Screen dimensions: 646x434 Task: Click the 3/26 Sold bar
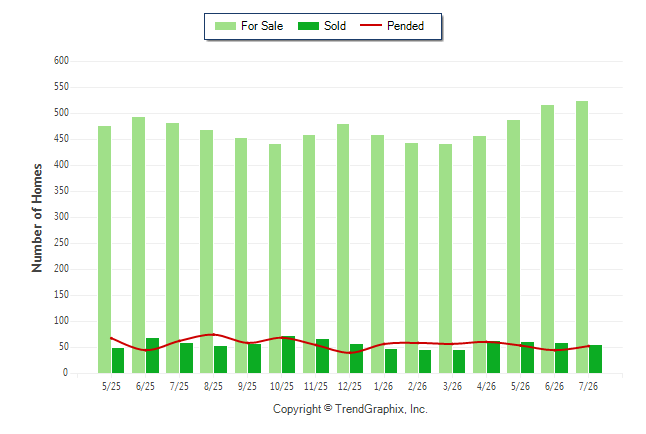tap(459, 361)
